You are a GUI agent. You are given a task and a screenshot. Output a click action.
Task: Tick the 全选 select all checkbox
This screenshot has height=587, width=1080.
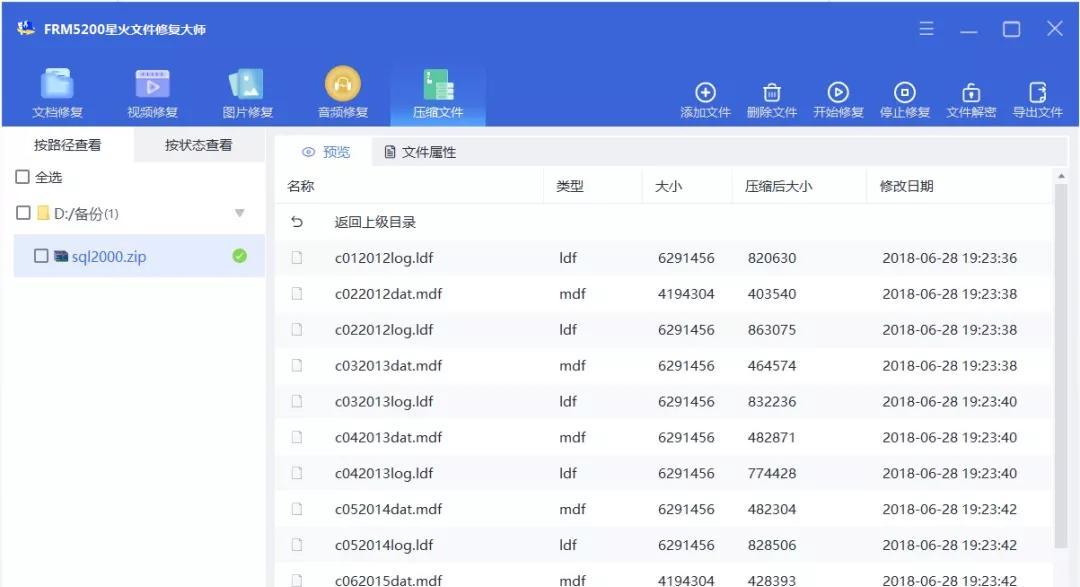tap(23, 177)
